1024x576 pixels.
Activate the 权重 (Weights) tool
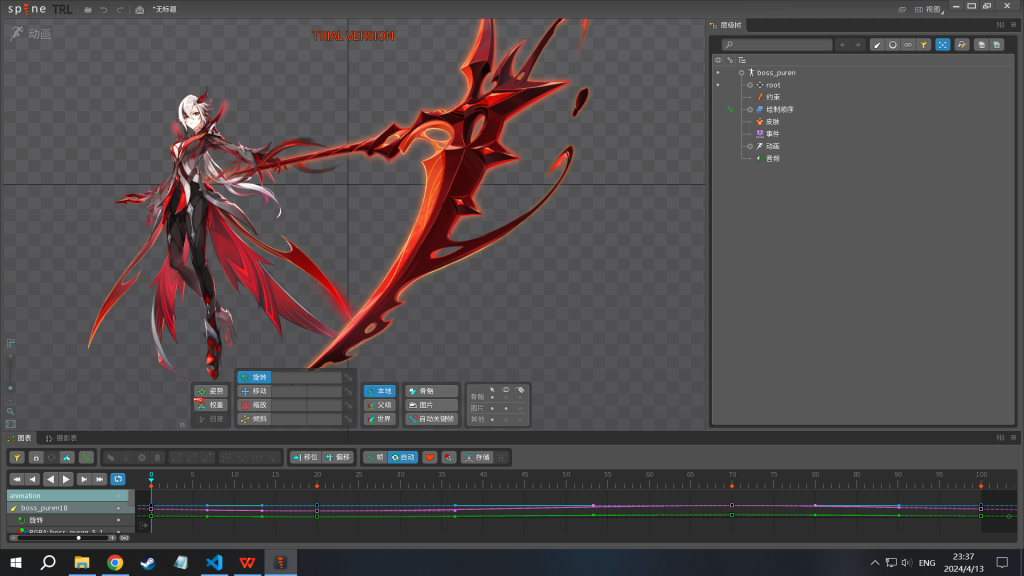[211, 405]
